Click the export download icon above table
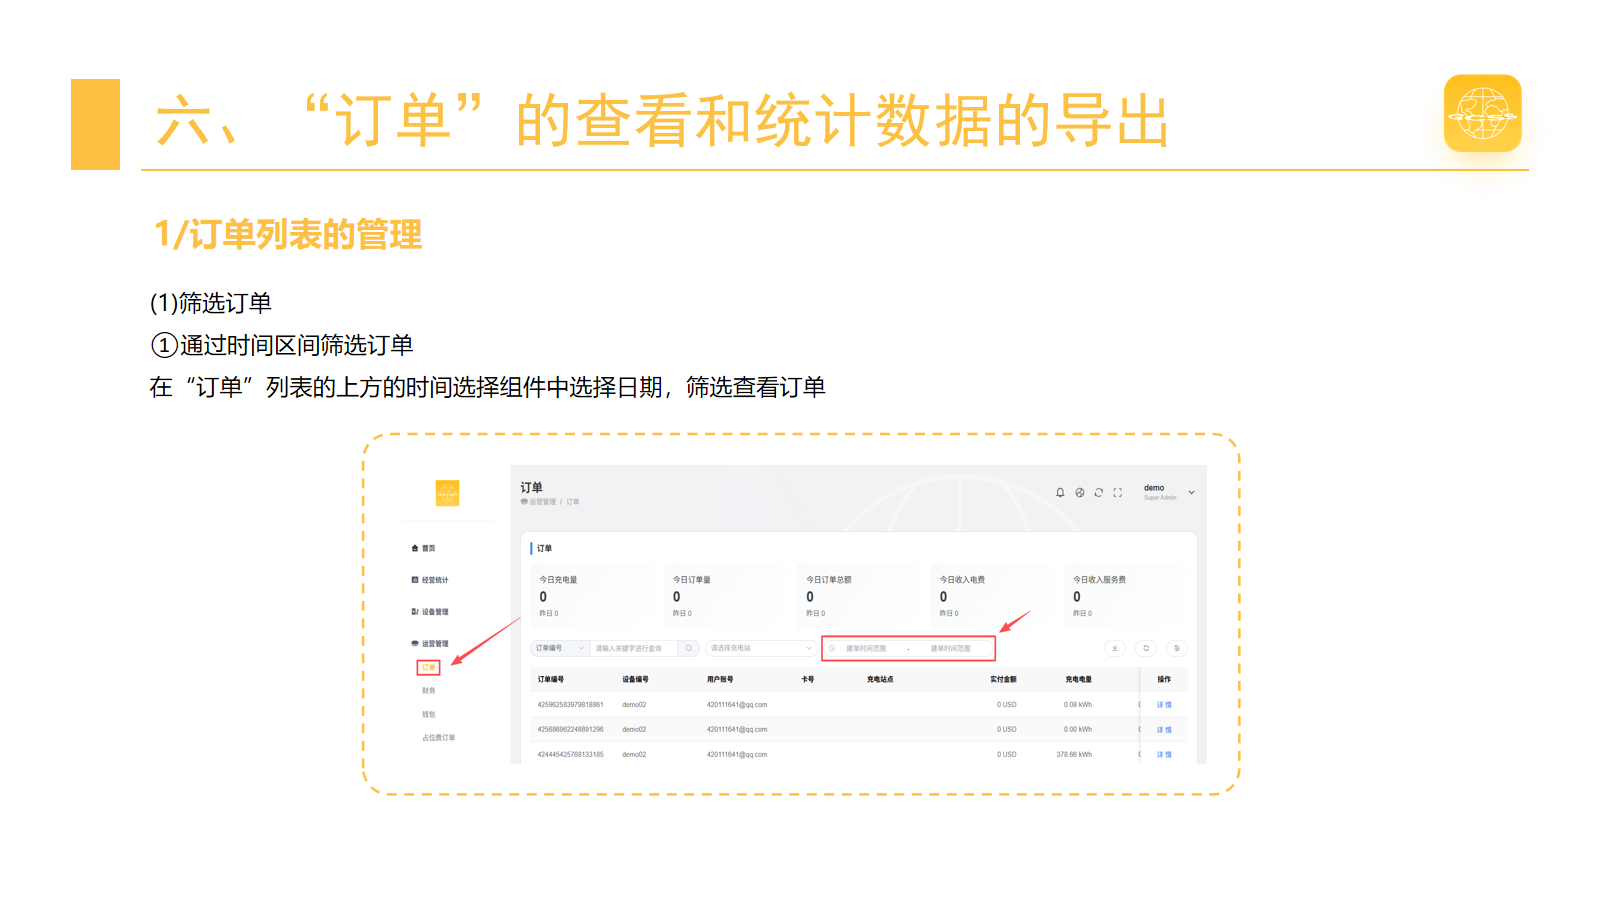 coord(1115,648)
